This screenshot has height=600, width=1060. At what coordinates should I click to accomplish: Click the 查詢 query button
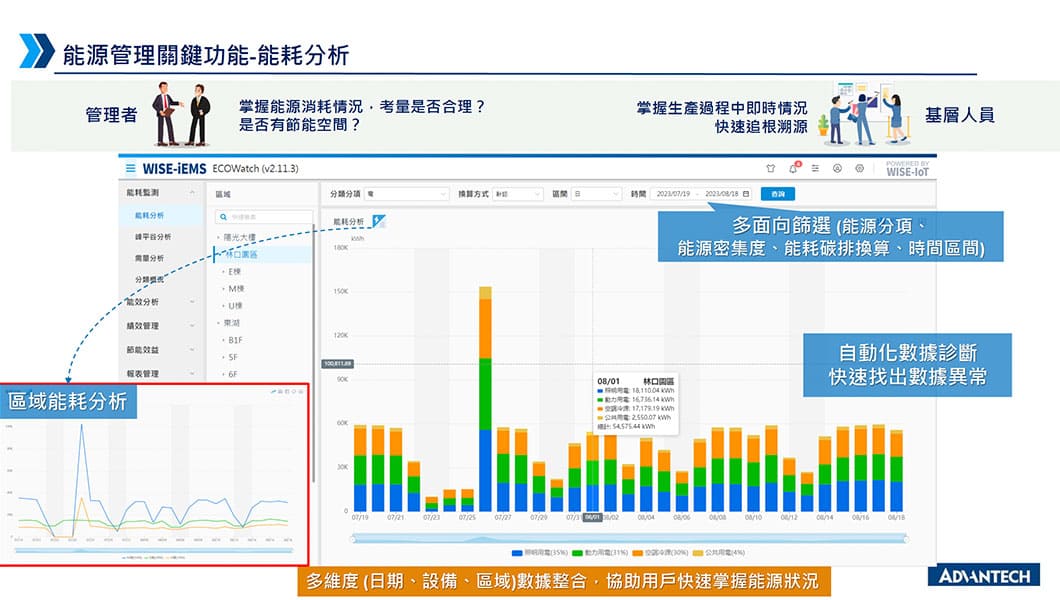(777, 194)
